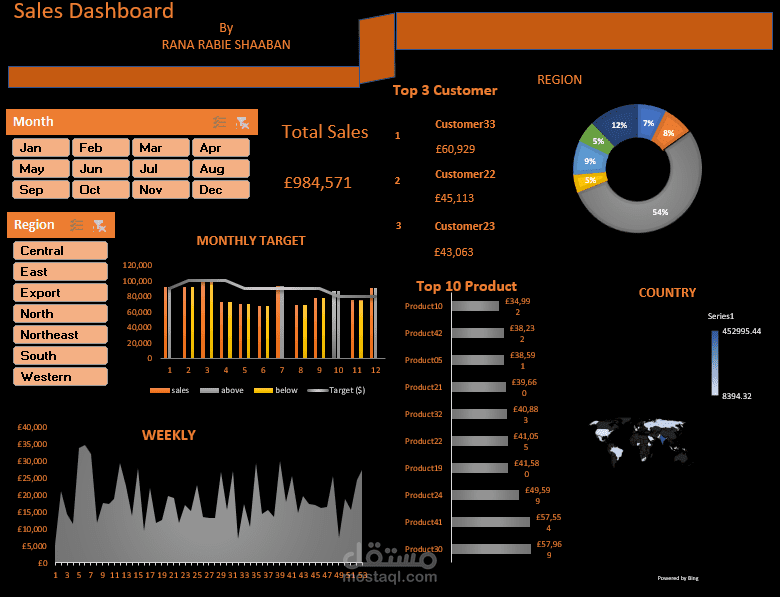Select Aug in Month slicer
This screenshot has width=780, height=597.
click(221, 169)
